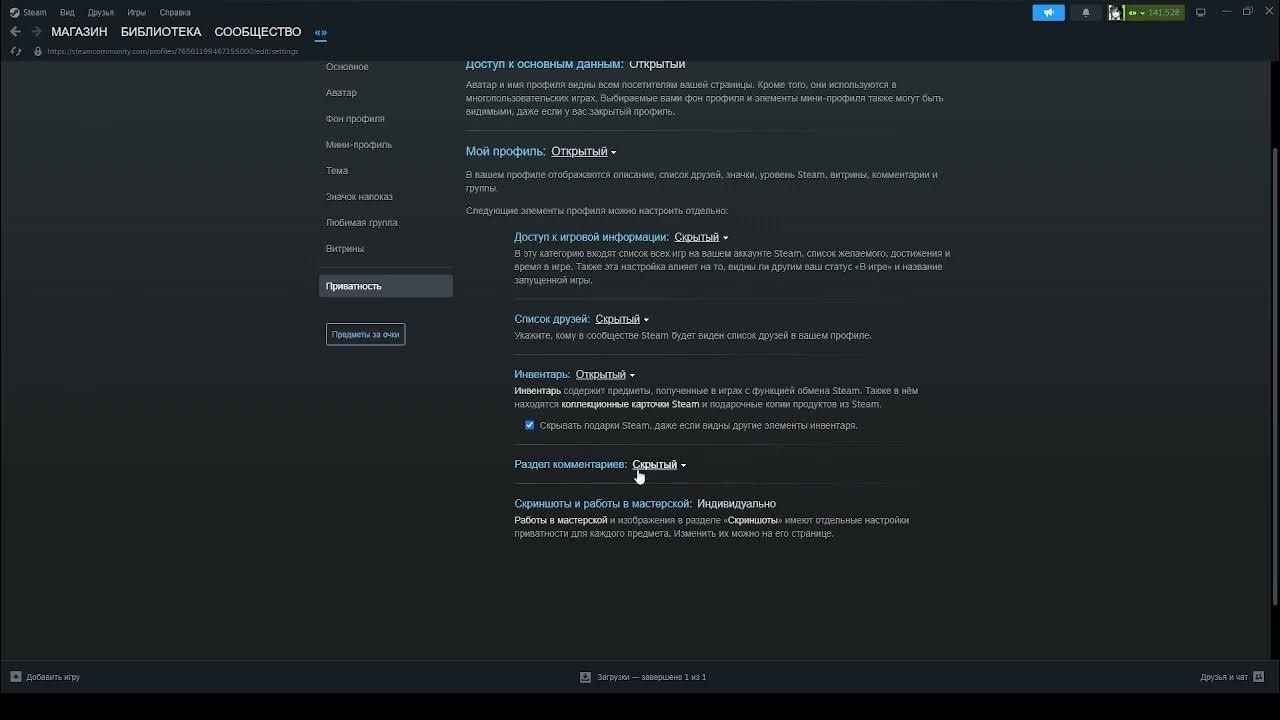Viewport: 1280px width, 720px height.
Task: Click the downloads icon in bottom bar
Action: [586, 677]
